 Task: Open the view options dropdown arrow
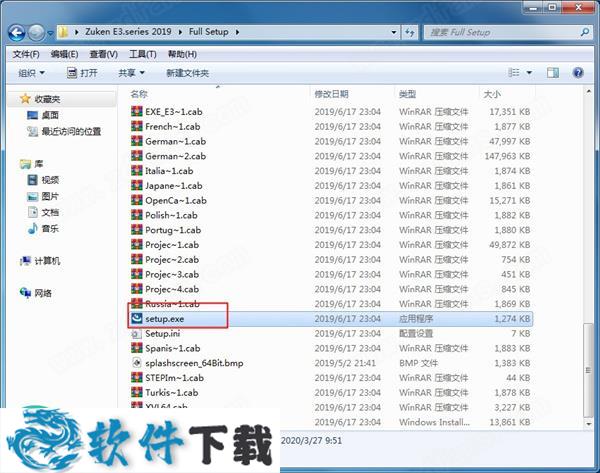coord(529,72)
